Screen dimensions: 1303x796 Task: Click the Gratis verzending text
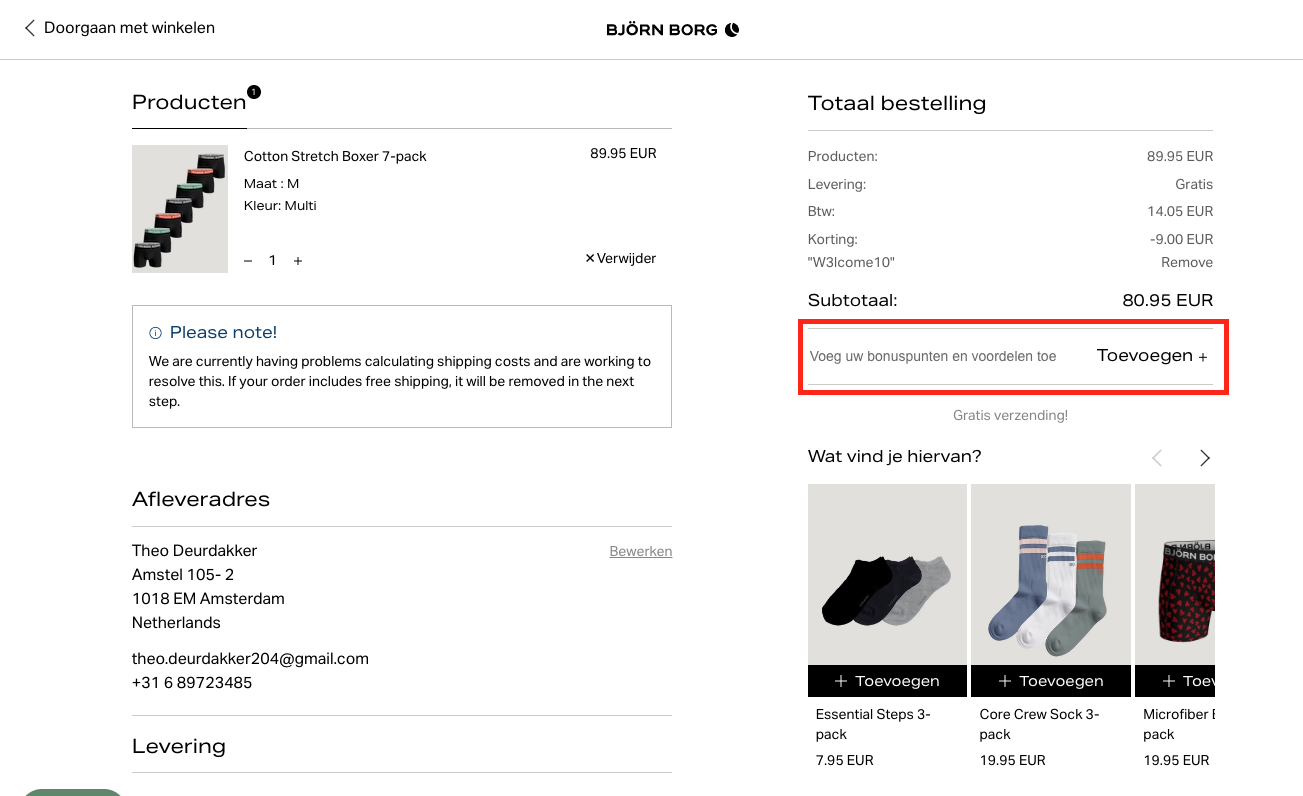(x=1010, y=415)
